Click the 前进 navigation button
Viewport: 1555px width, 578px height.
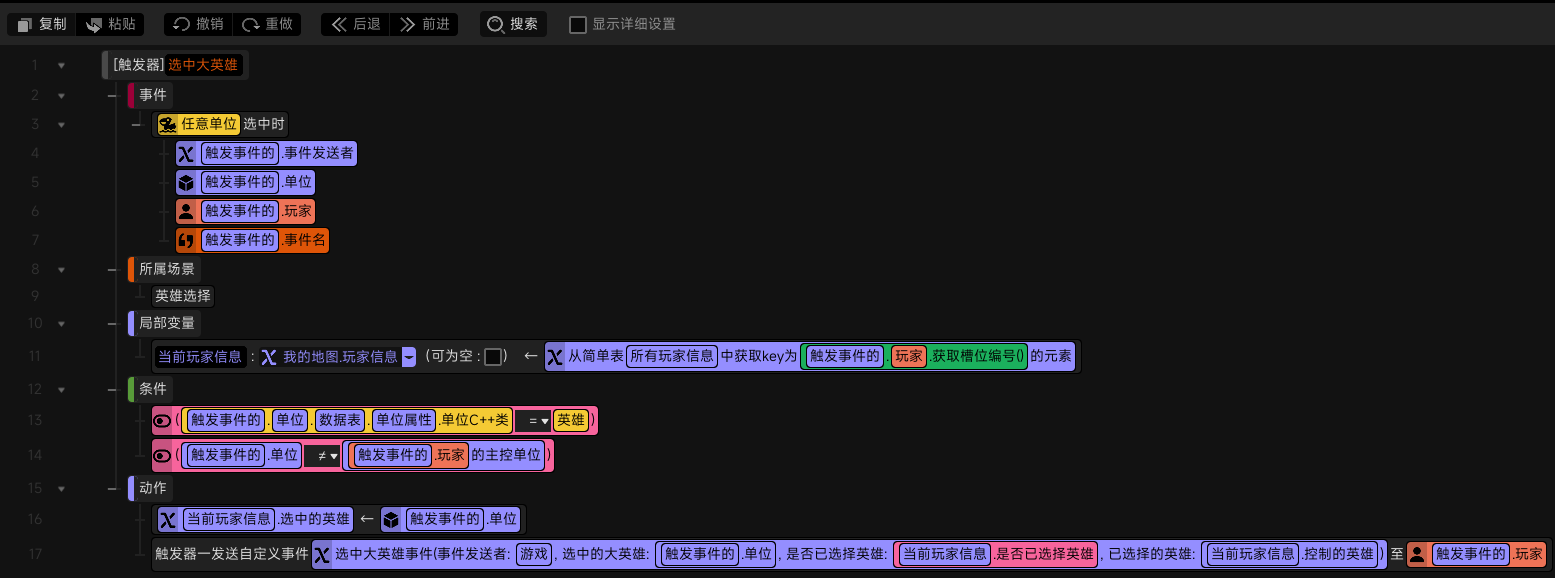coord(424,24)
